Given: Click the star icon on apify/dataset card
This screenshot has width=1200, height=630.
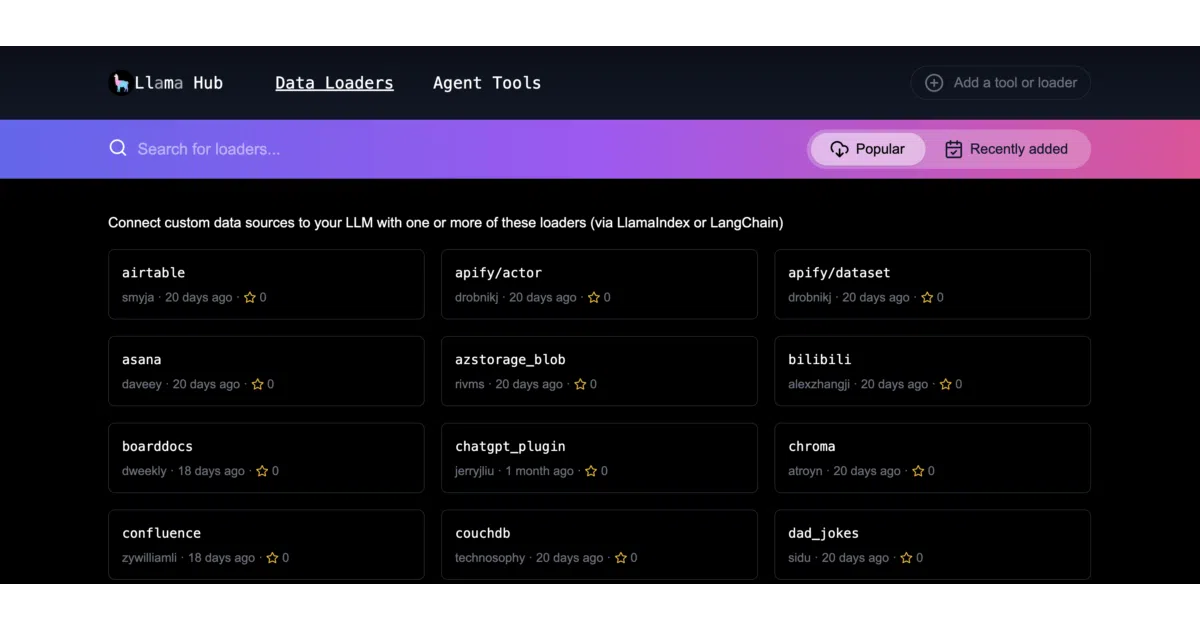Looking at the screenshot, I should click(927, 297).
